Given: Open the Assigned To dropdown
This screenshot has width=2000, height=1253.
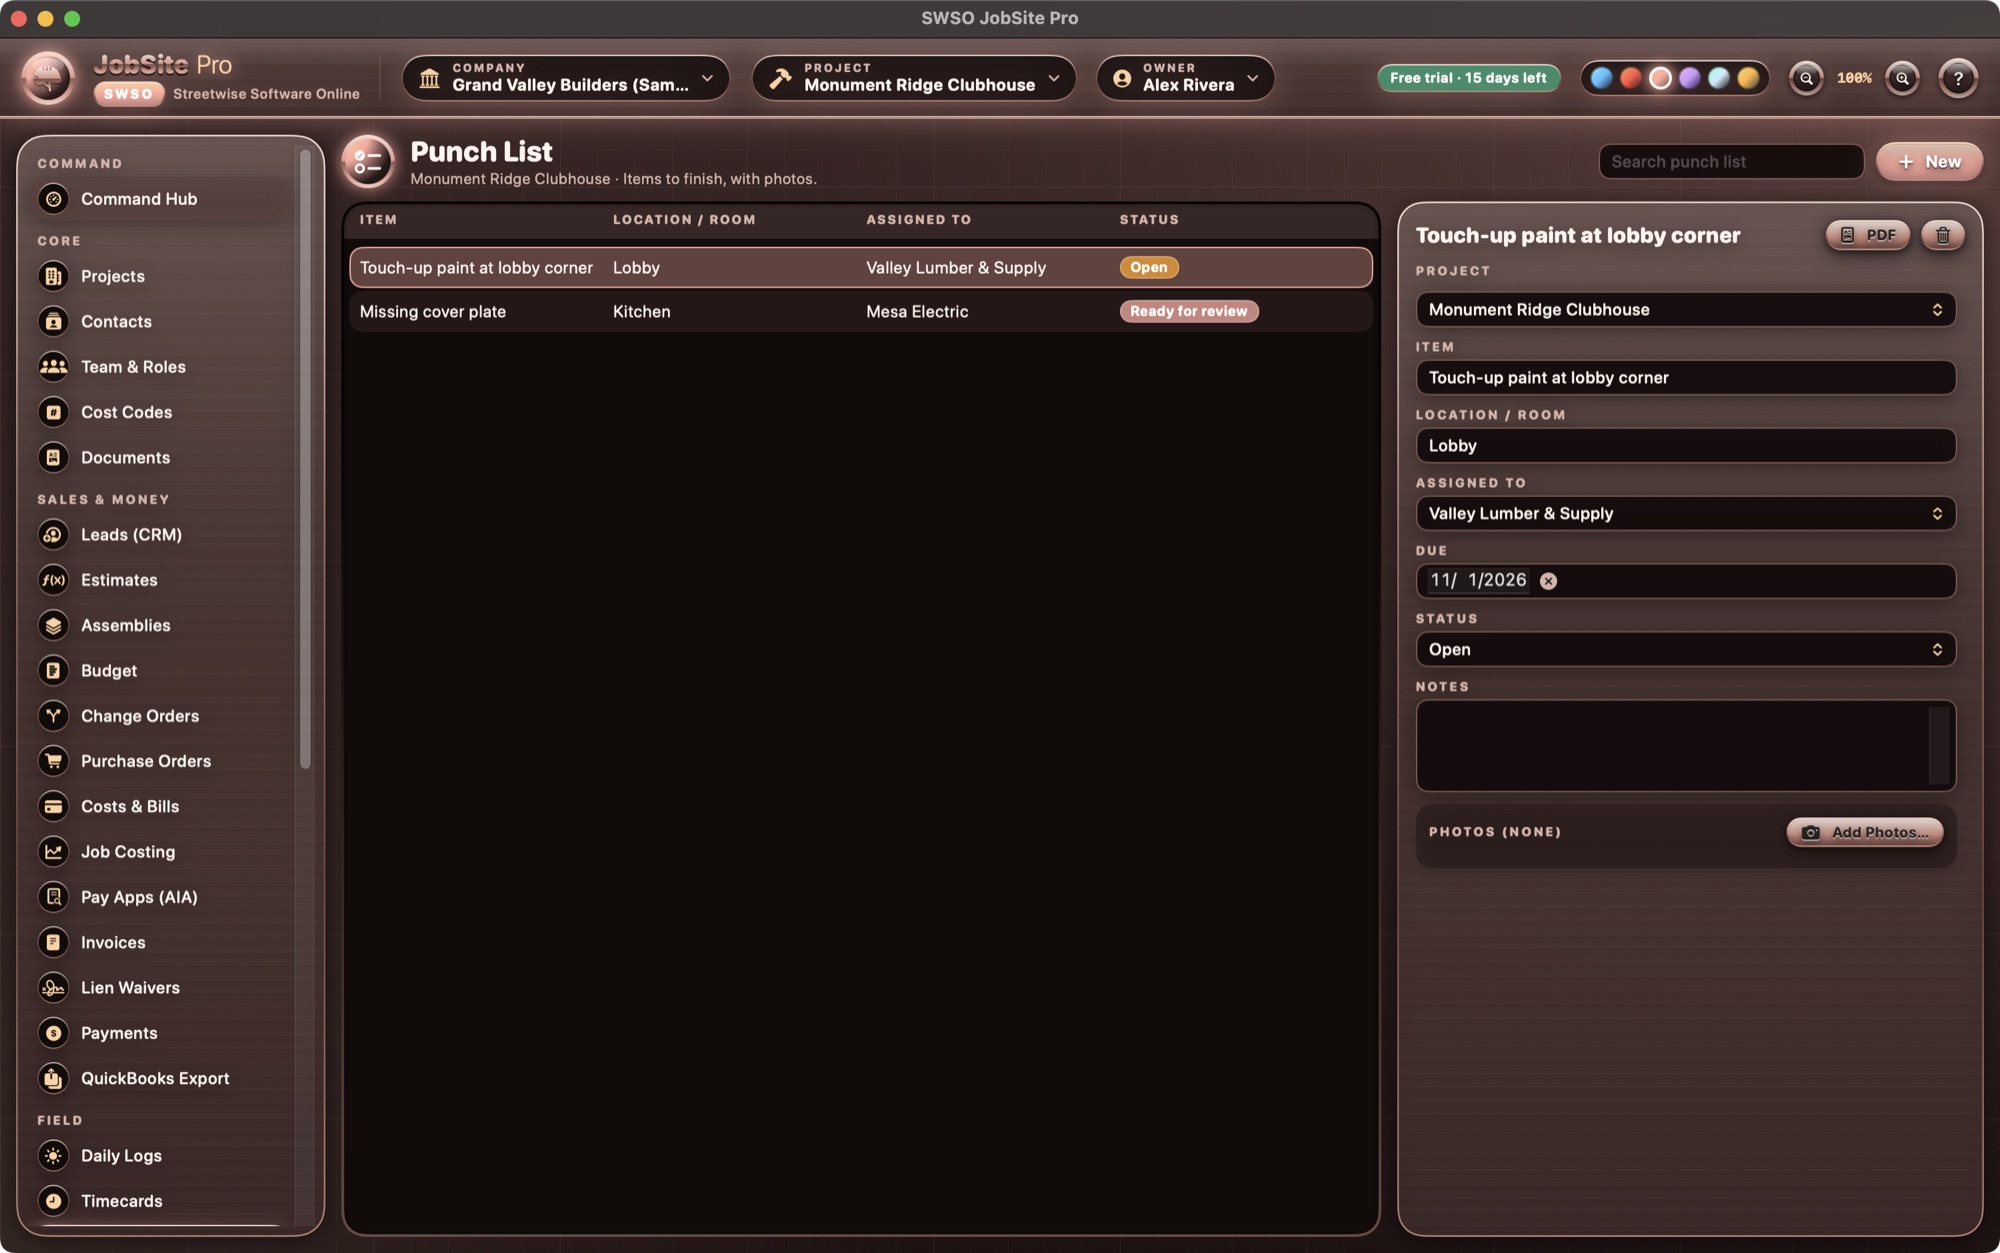Looking at the screenshot, I should pos(1685,514).
